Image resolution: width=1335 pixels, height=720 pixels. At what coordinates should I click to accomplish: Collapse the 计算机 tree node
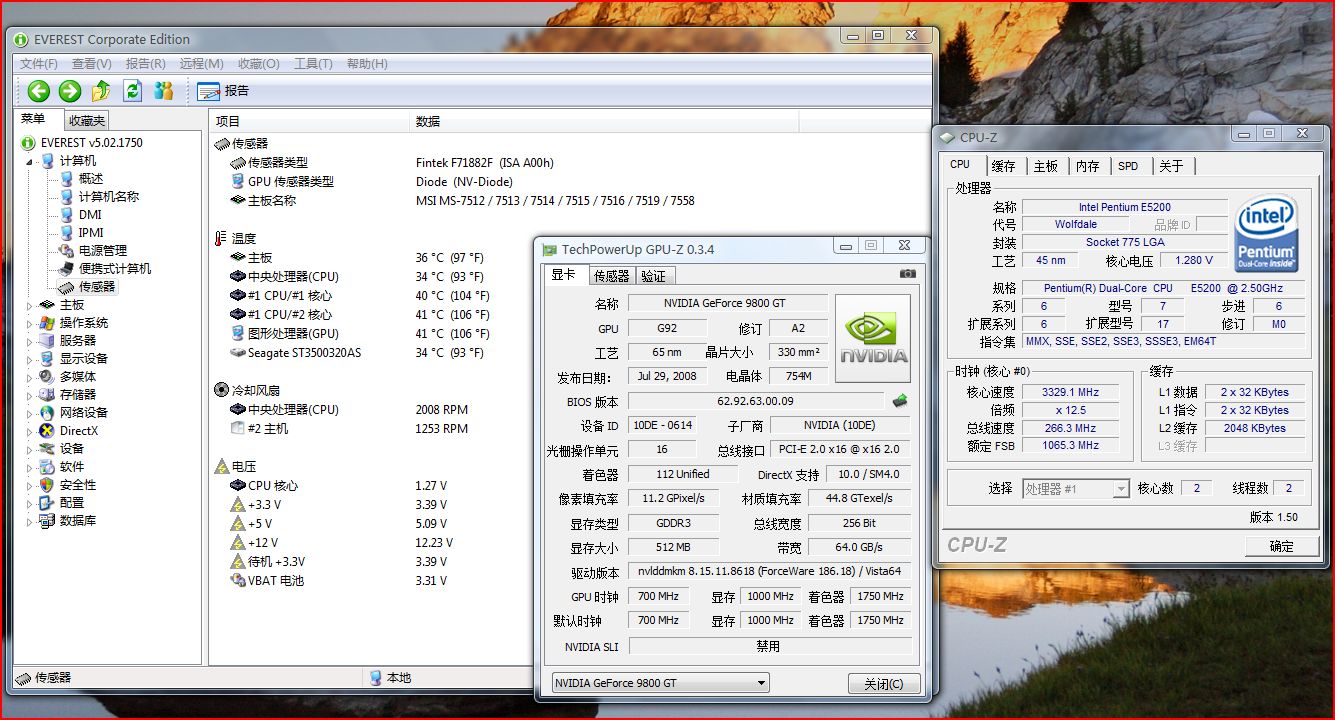coord(30,161)
